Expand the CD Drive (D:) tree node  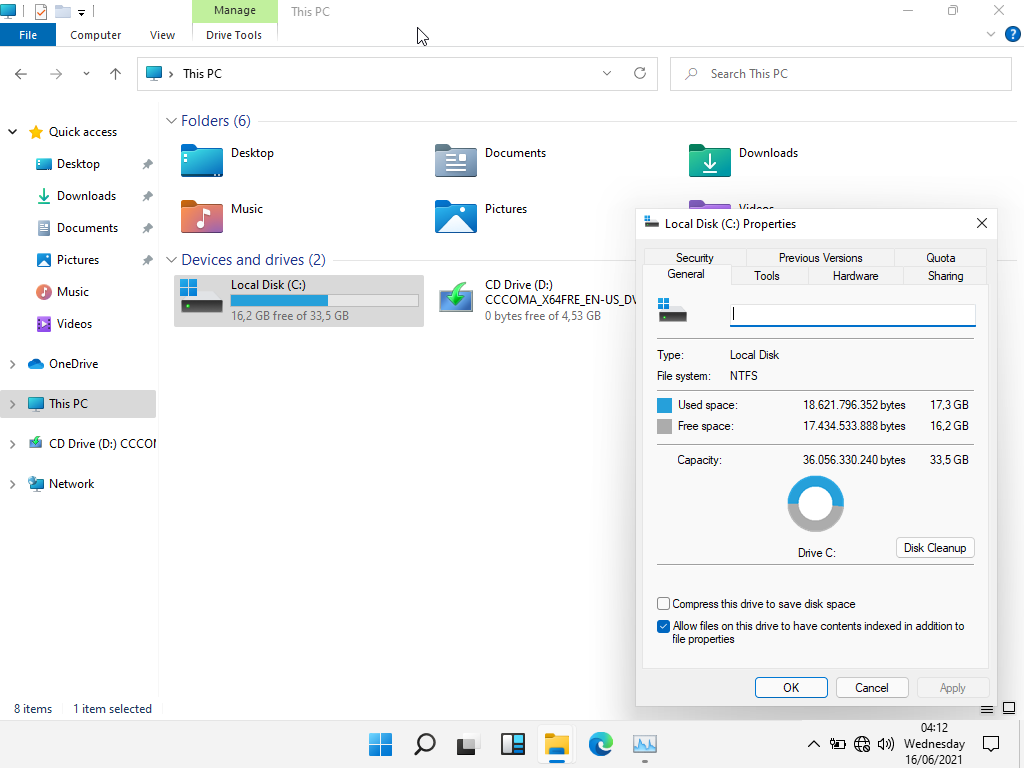(x=12, y=444)
